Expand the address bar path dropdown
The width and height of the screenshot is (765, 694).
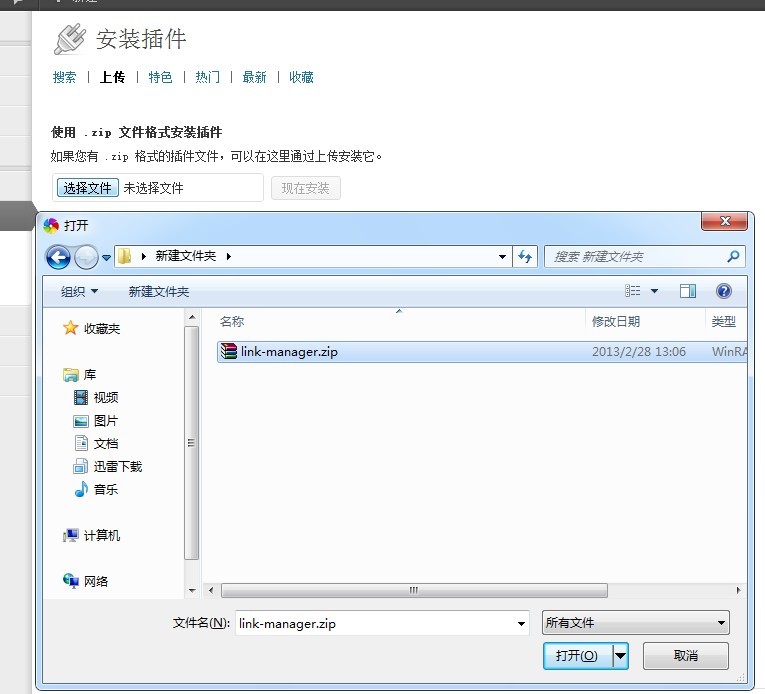[503, 257]
